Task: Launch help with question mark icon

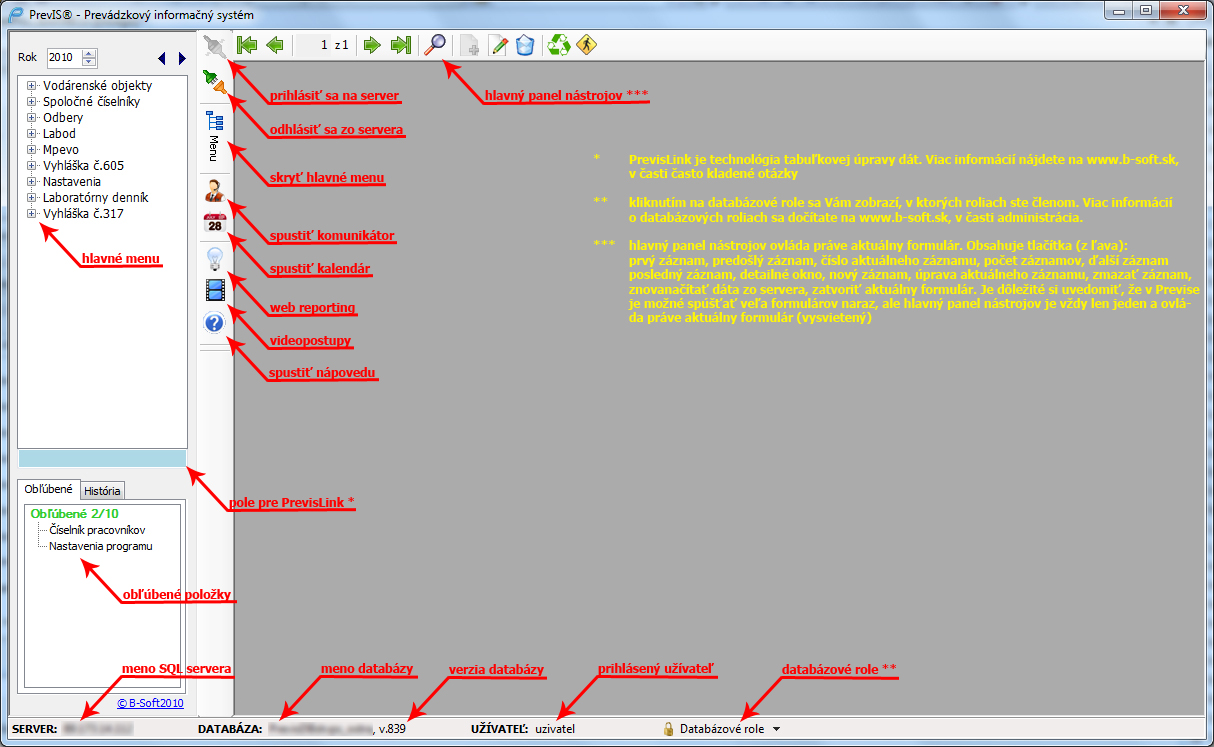Action: point(214,323)
